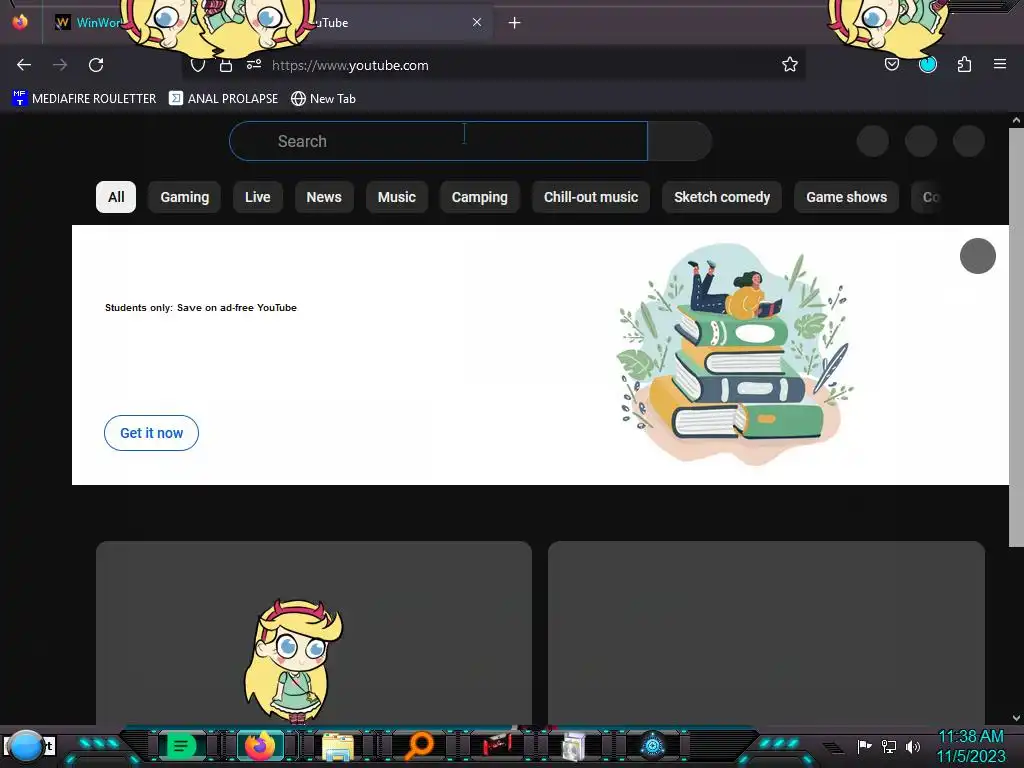Viewport: 1024px width, 768px height.
Task: Open the Firefox account avatar icon
Action: (927, 64)
